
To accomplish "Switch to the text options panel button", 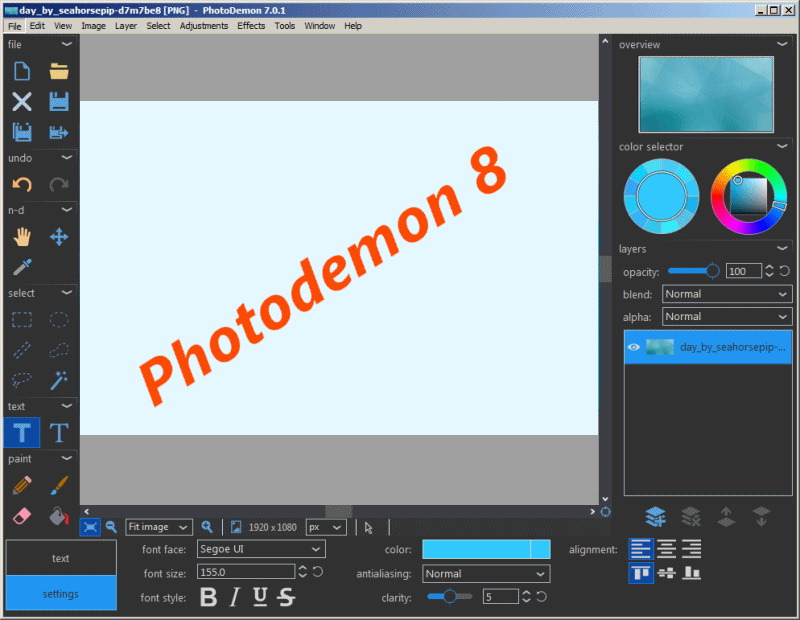I will point(61,558).
